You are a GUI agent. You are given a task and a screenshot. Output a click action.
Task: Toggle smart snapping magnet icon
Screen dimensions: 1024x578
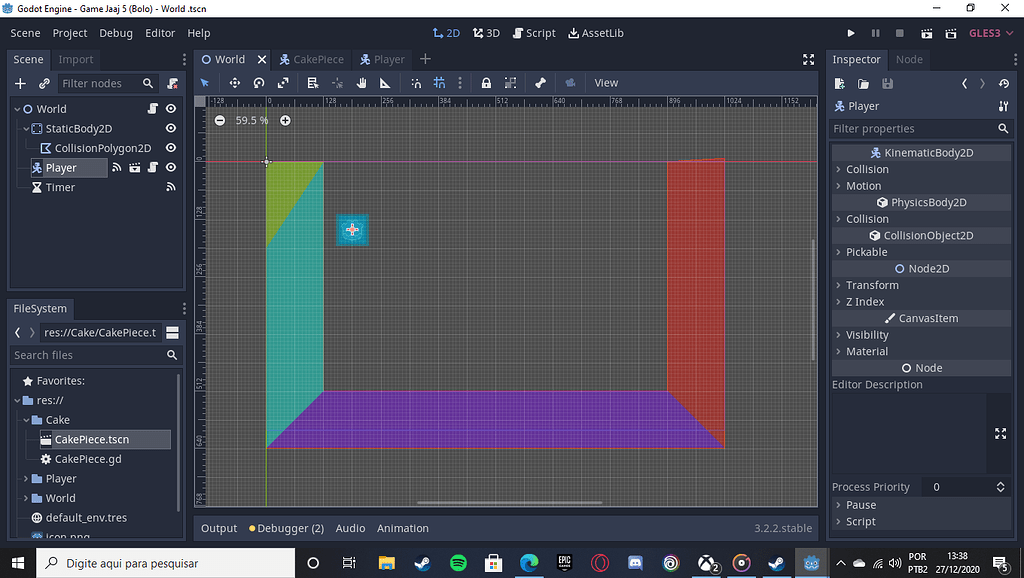pos(416,83)
